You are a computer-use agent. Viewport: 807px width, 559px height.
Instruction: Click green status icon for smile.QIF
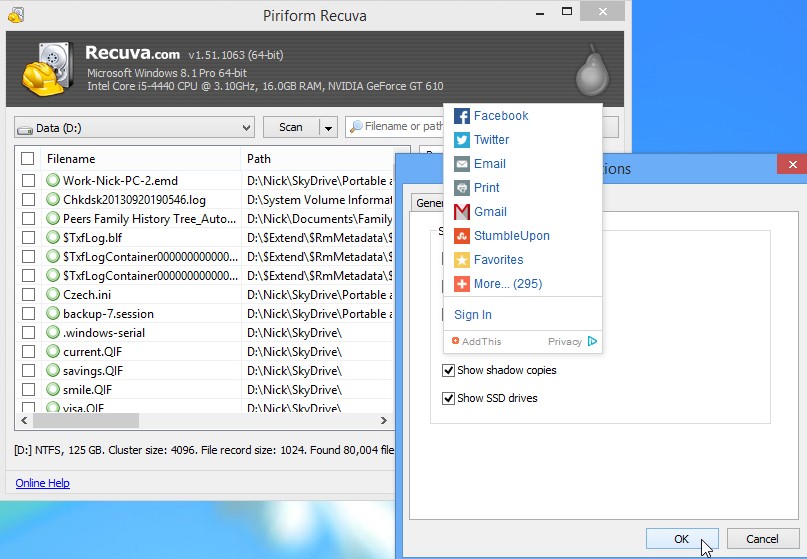(x=53, y=390)
